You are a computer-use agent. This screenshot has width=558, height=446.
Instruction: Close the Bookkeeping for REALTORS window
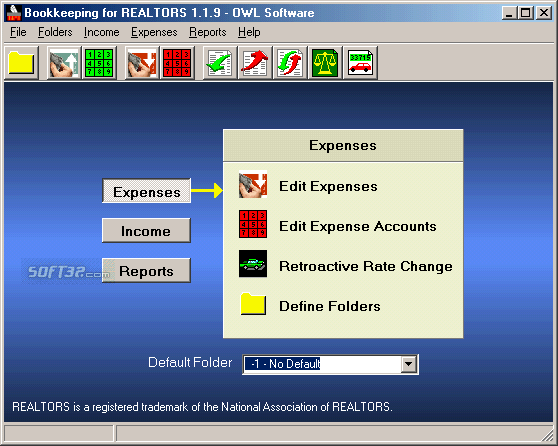(544, 13)
